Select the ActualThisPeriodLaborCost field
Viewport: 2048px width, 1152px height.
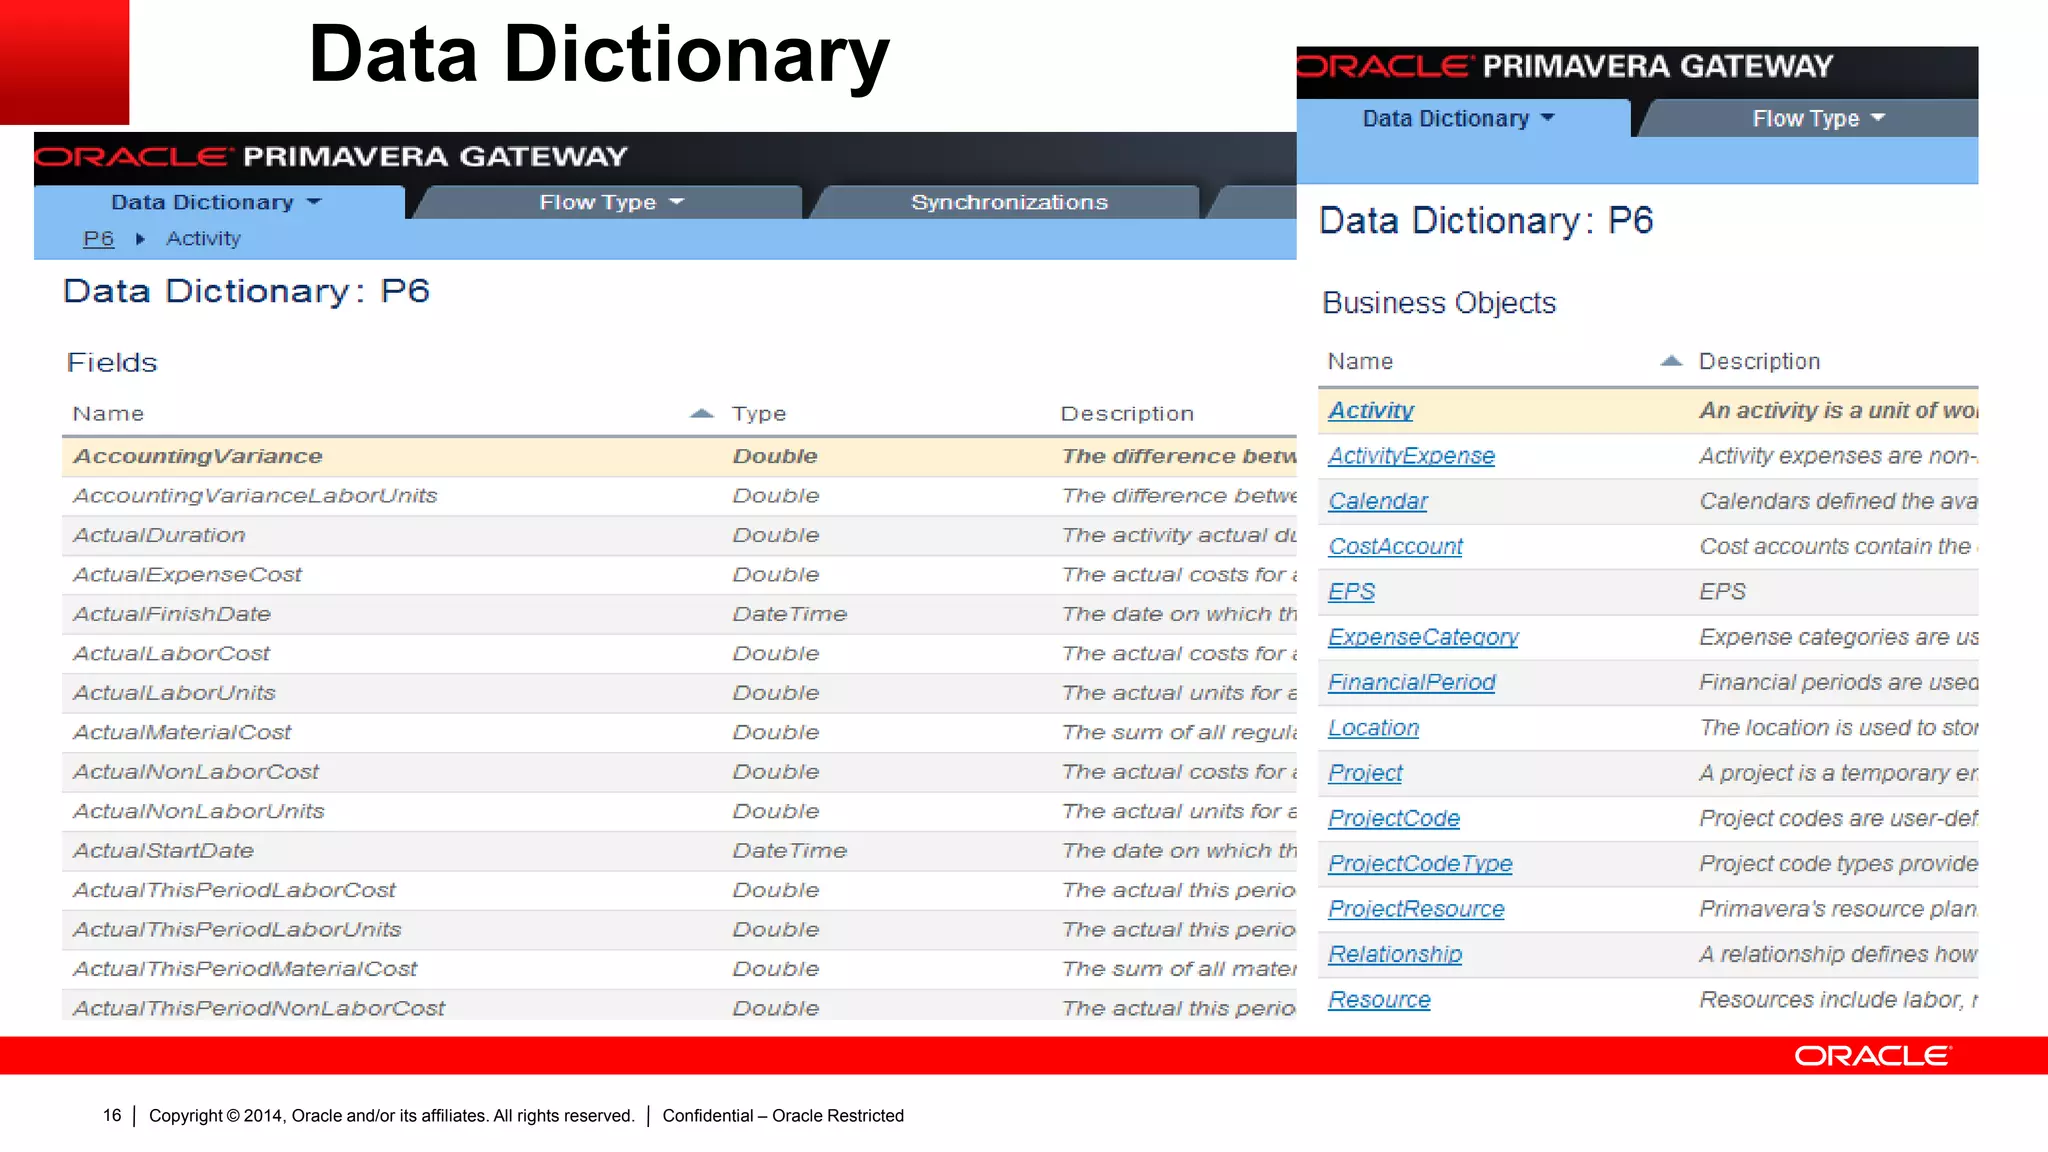coord(234,890)
